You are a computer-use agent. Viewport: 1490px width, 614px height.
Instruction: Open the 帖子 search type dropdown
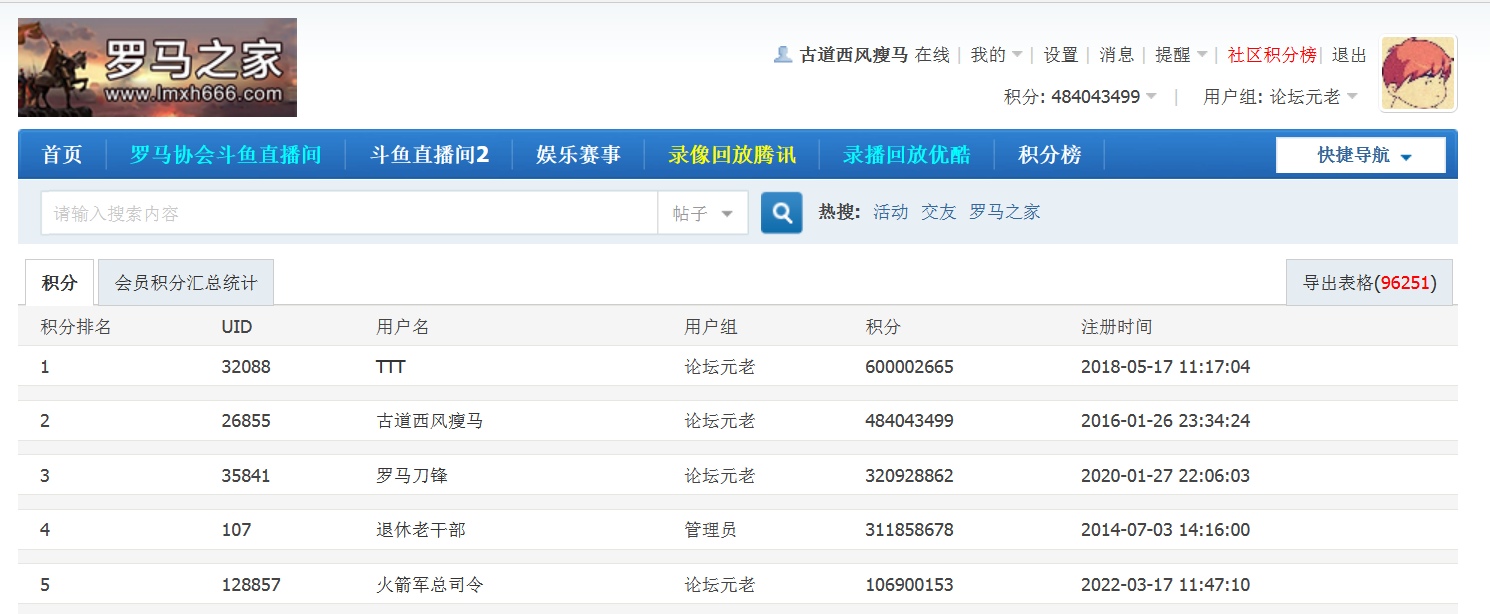[x=703, y=212]
